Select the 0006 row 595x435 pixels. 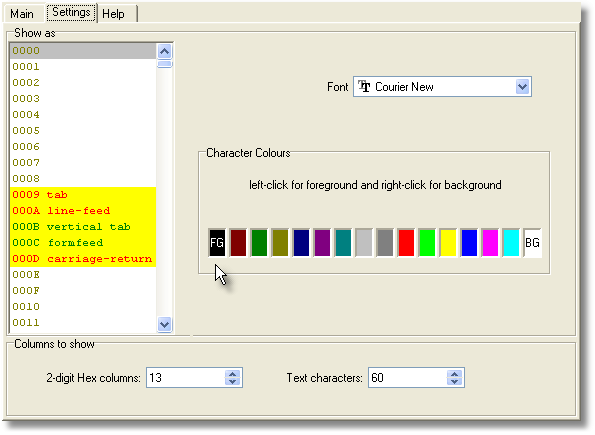click(83, 147)
